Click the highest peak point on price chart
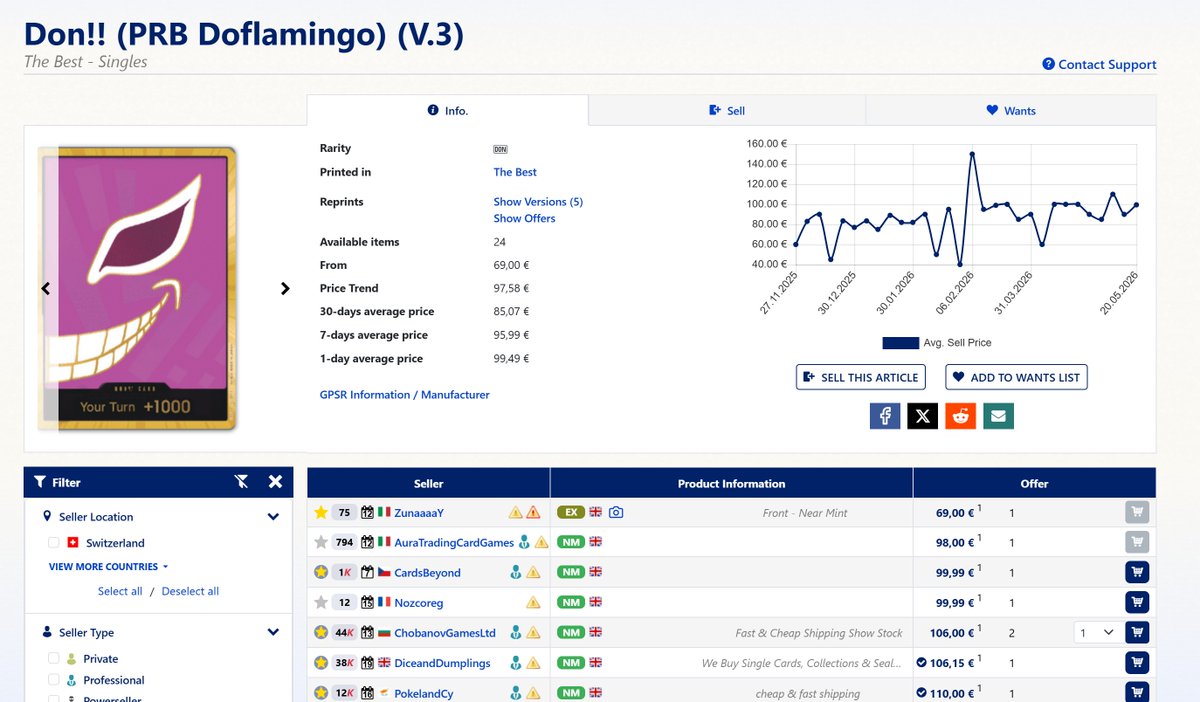The height and width of the screenshot is (702, 1200). (x=972, y=154)
